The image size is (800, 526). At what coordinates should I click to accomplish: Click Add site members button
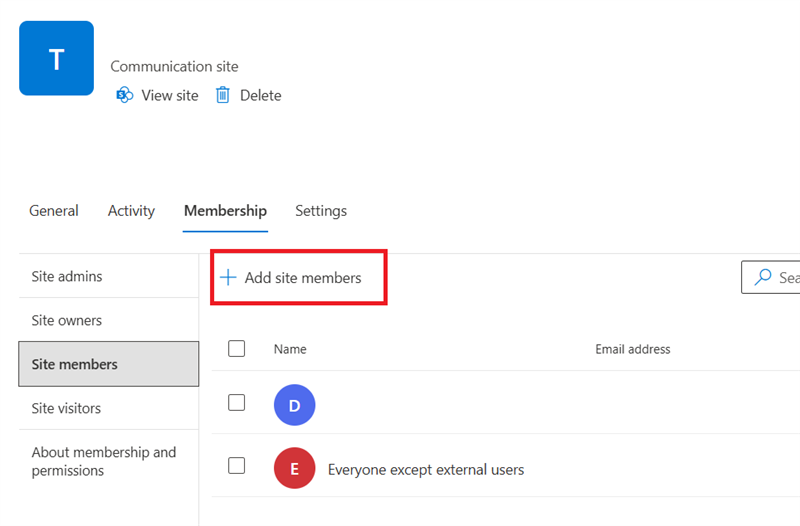291,278
